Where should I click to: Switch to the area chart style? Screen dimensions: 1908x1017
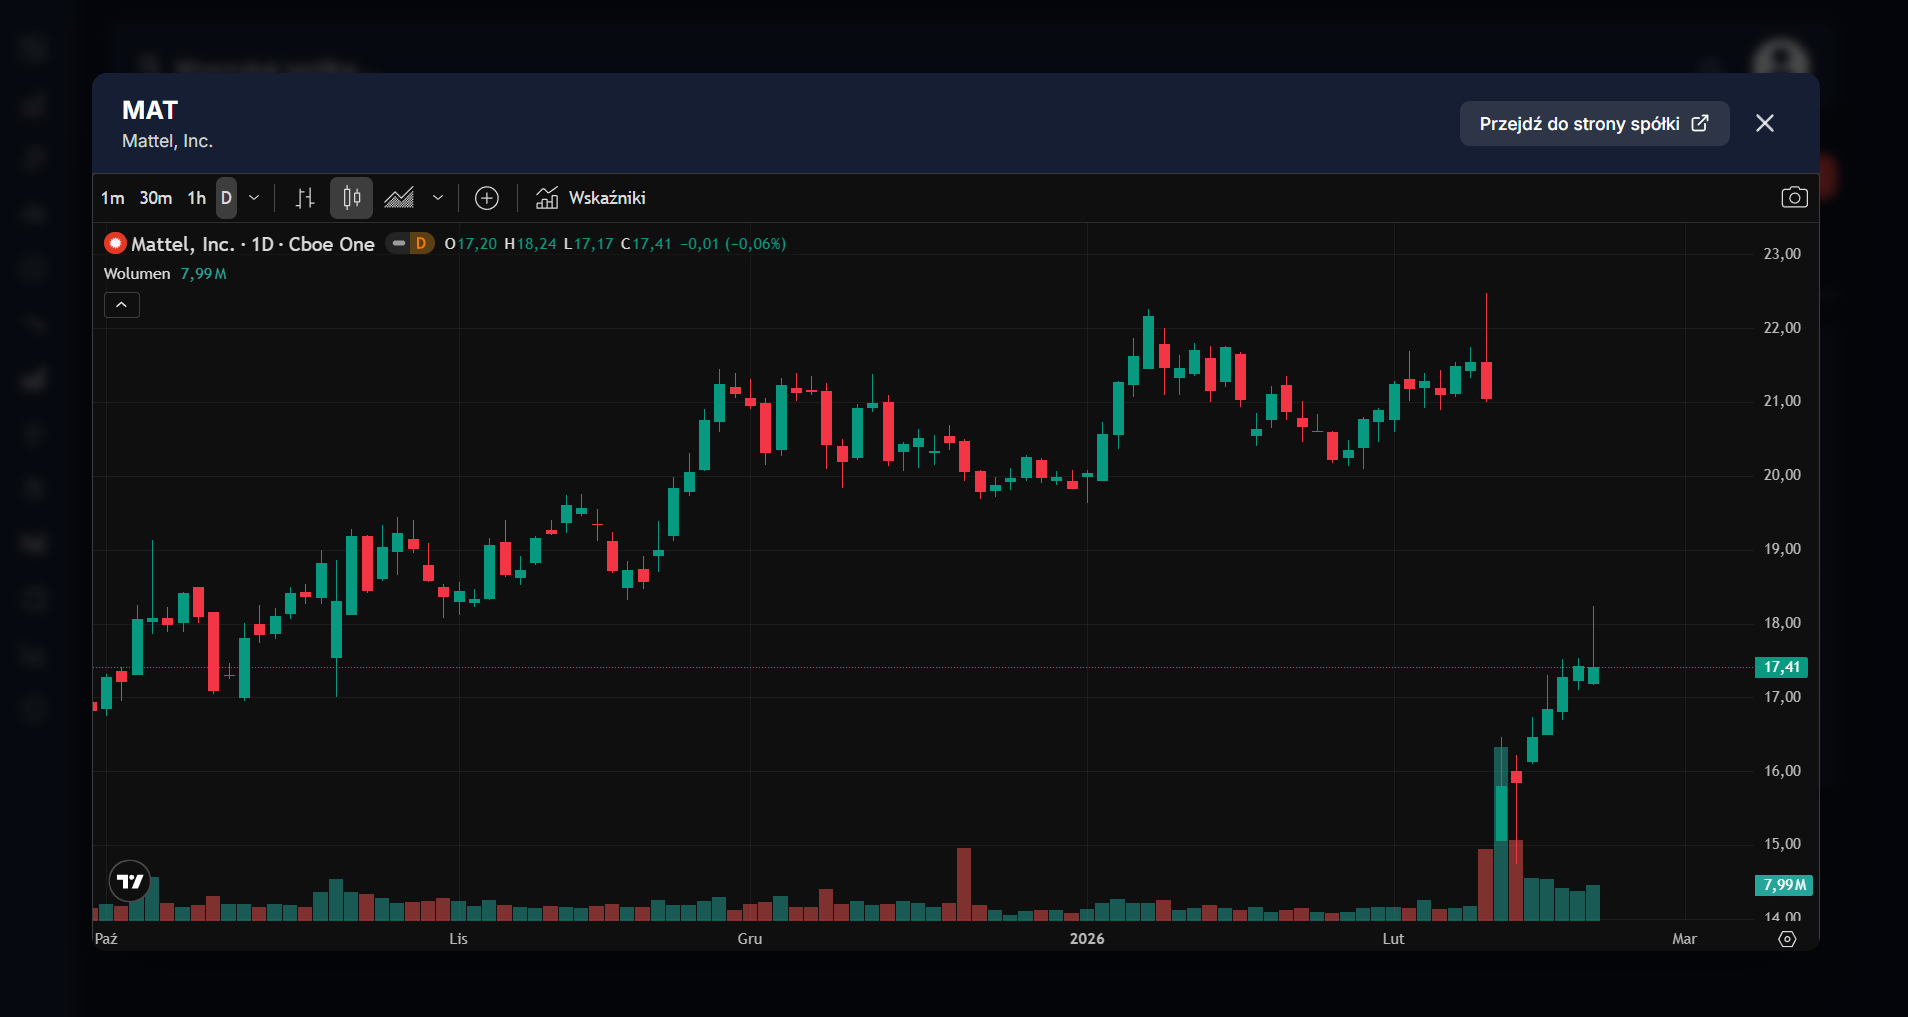click(x=399, y=198)
